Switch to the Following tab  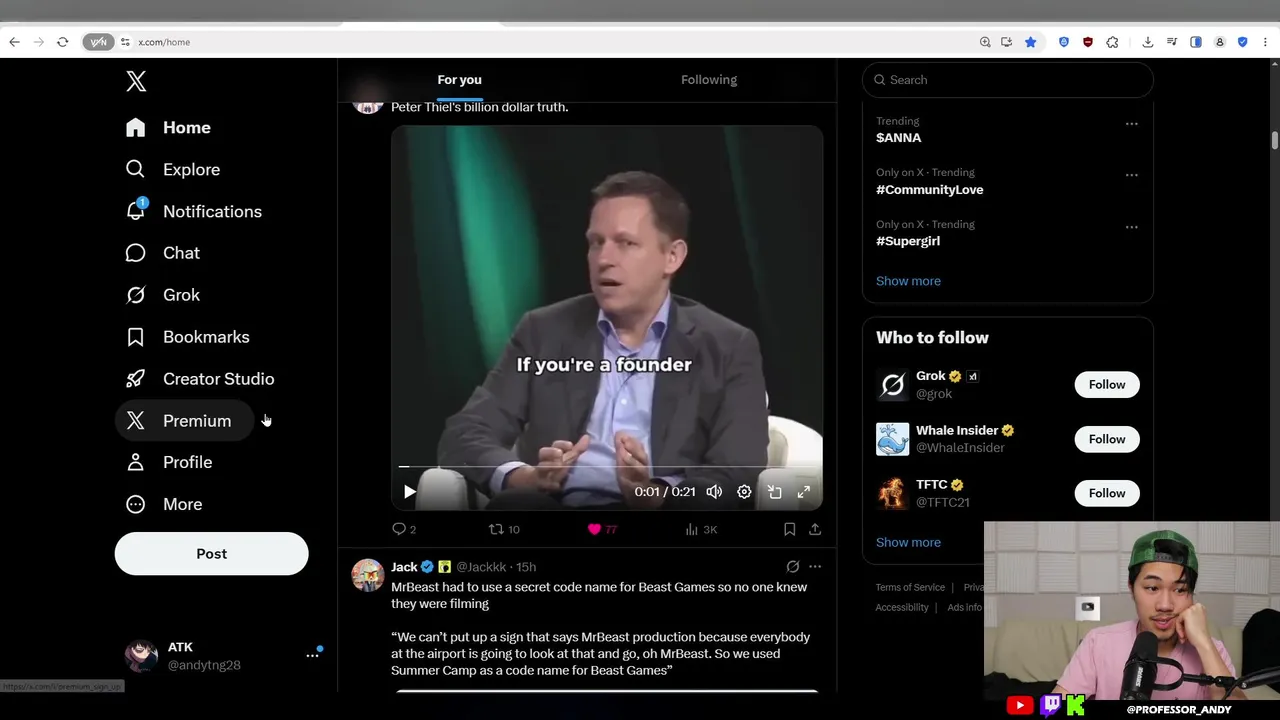(x=709, y=80)
